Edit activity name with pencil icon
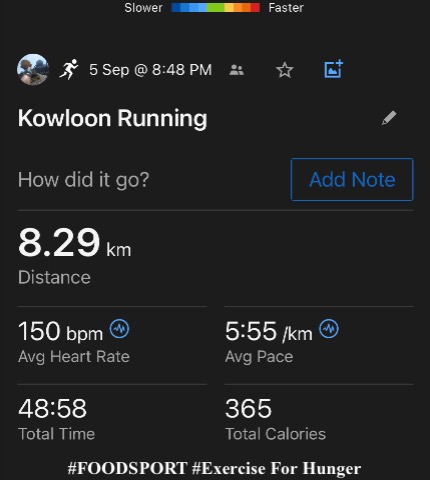The width and height of the screenshot is (430, 480). point(389,118)
